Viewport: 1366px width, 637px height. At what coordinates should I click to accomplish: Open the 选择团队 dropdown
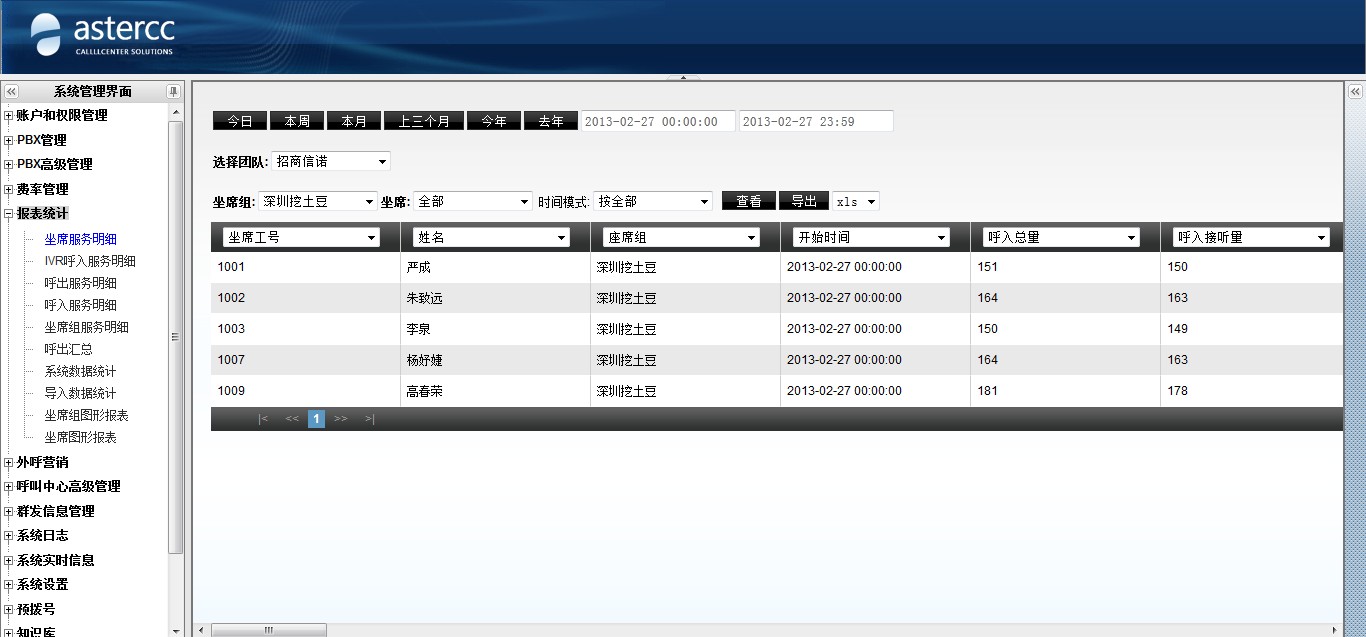click(330, 161)
